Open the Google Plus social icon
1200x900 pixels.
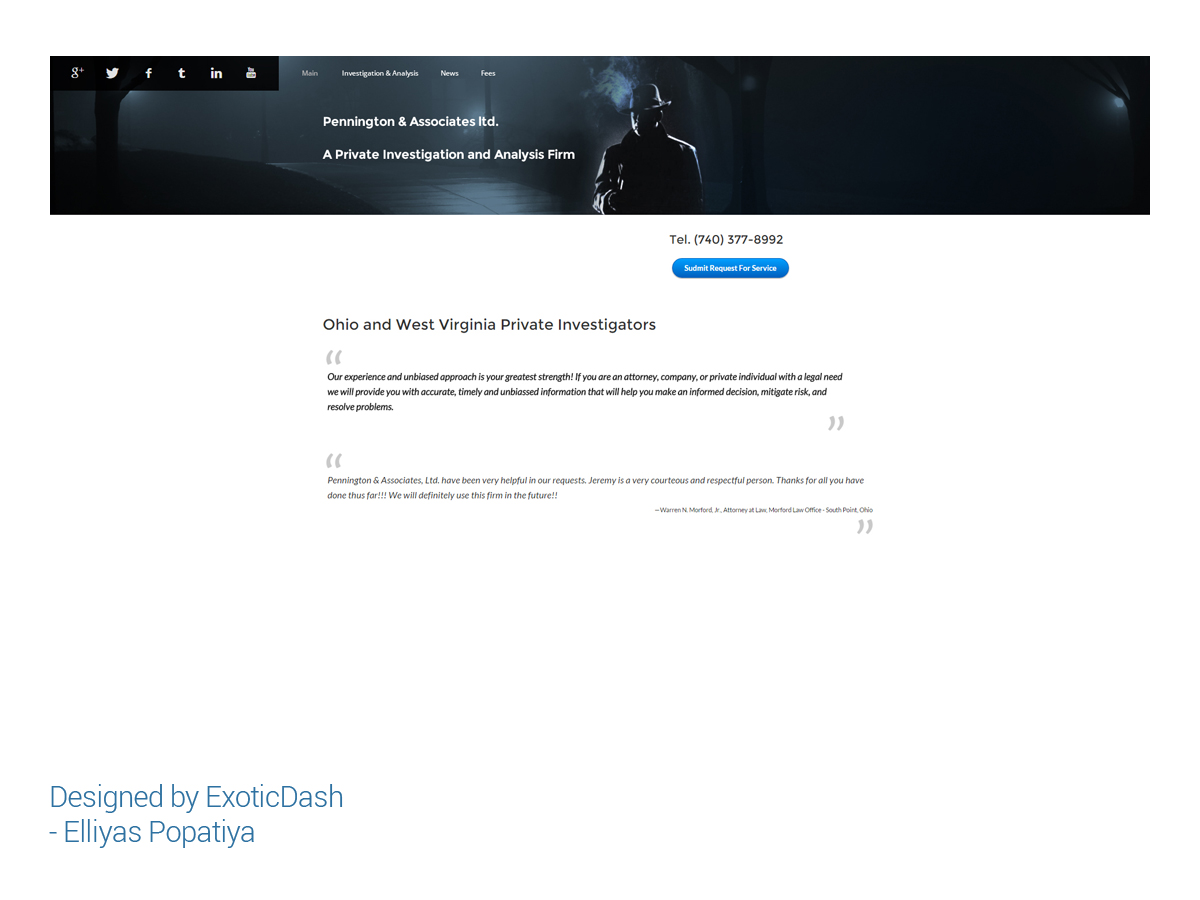click(77, 72)
